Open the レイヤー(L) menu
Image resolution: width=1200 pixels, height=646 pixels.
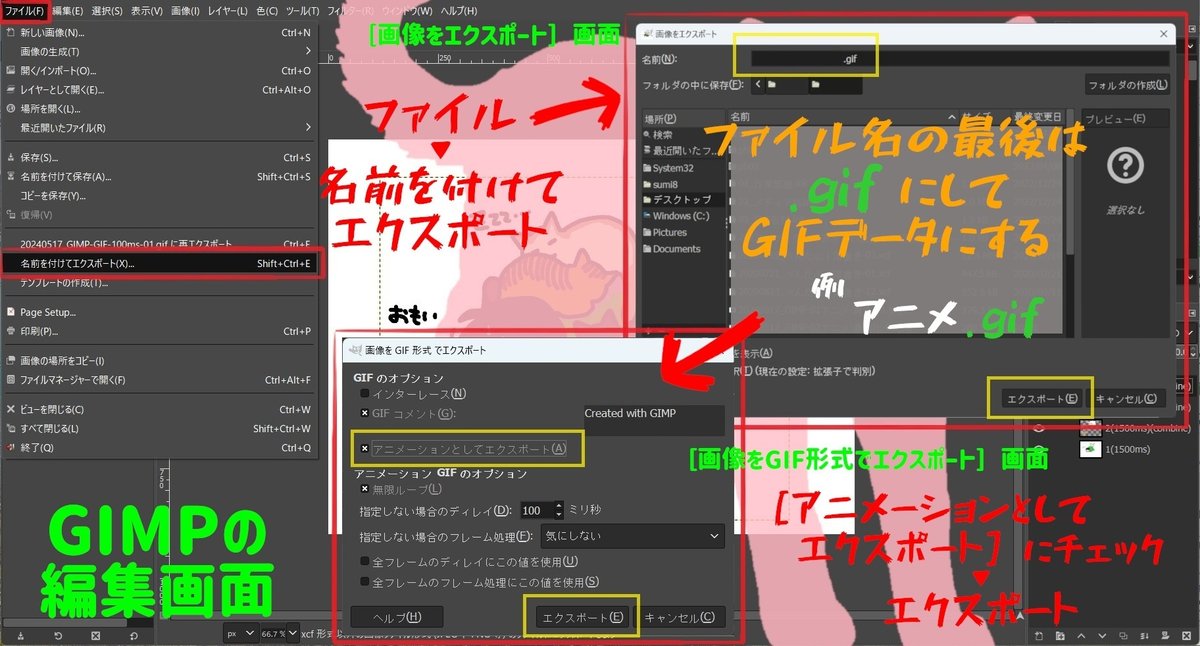pos(227,10)
